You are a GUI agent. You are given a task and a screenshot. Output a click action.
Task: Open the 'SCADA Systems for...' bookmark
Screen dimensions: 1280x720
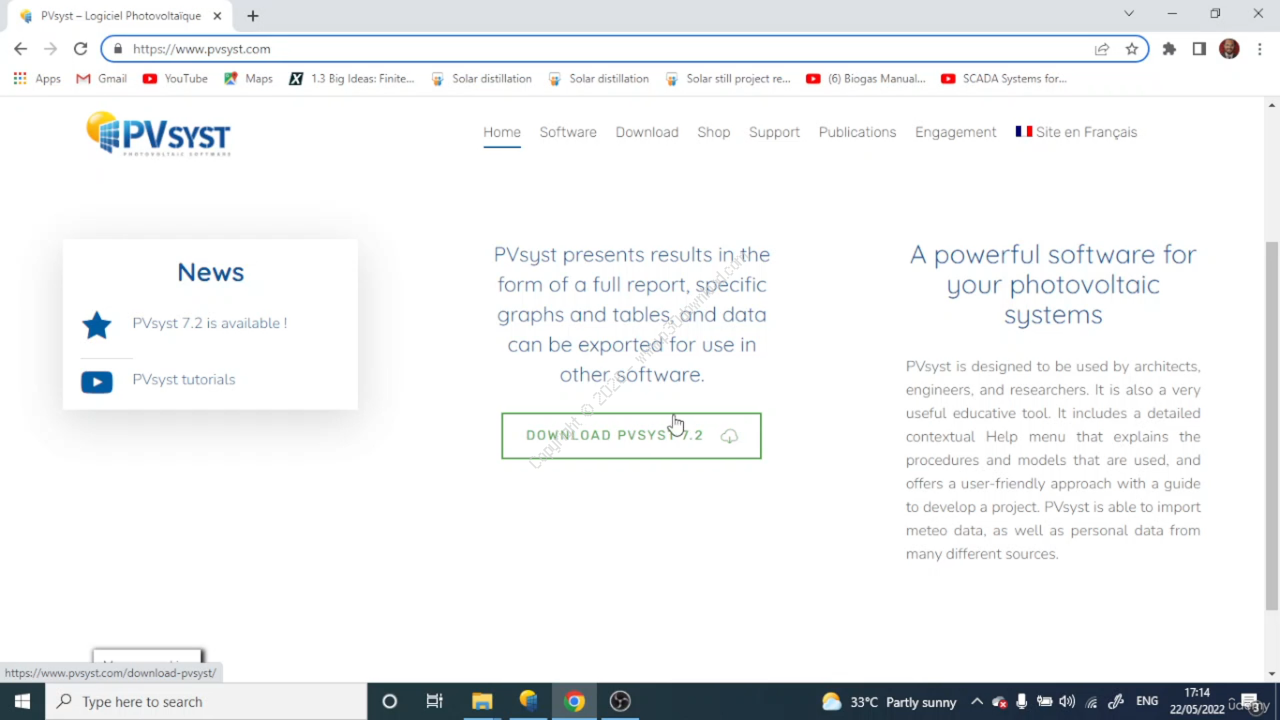tap(1003, 79)
